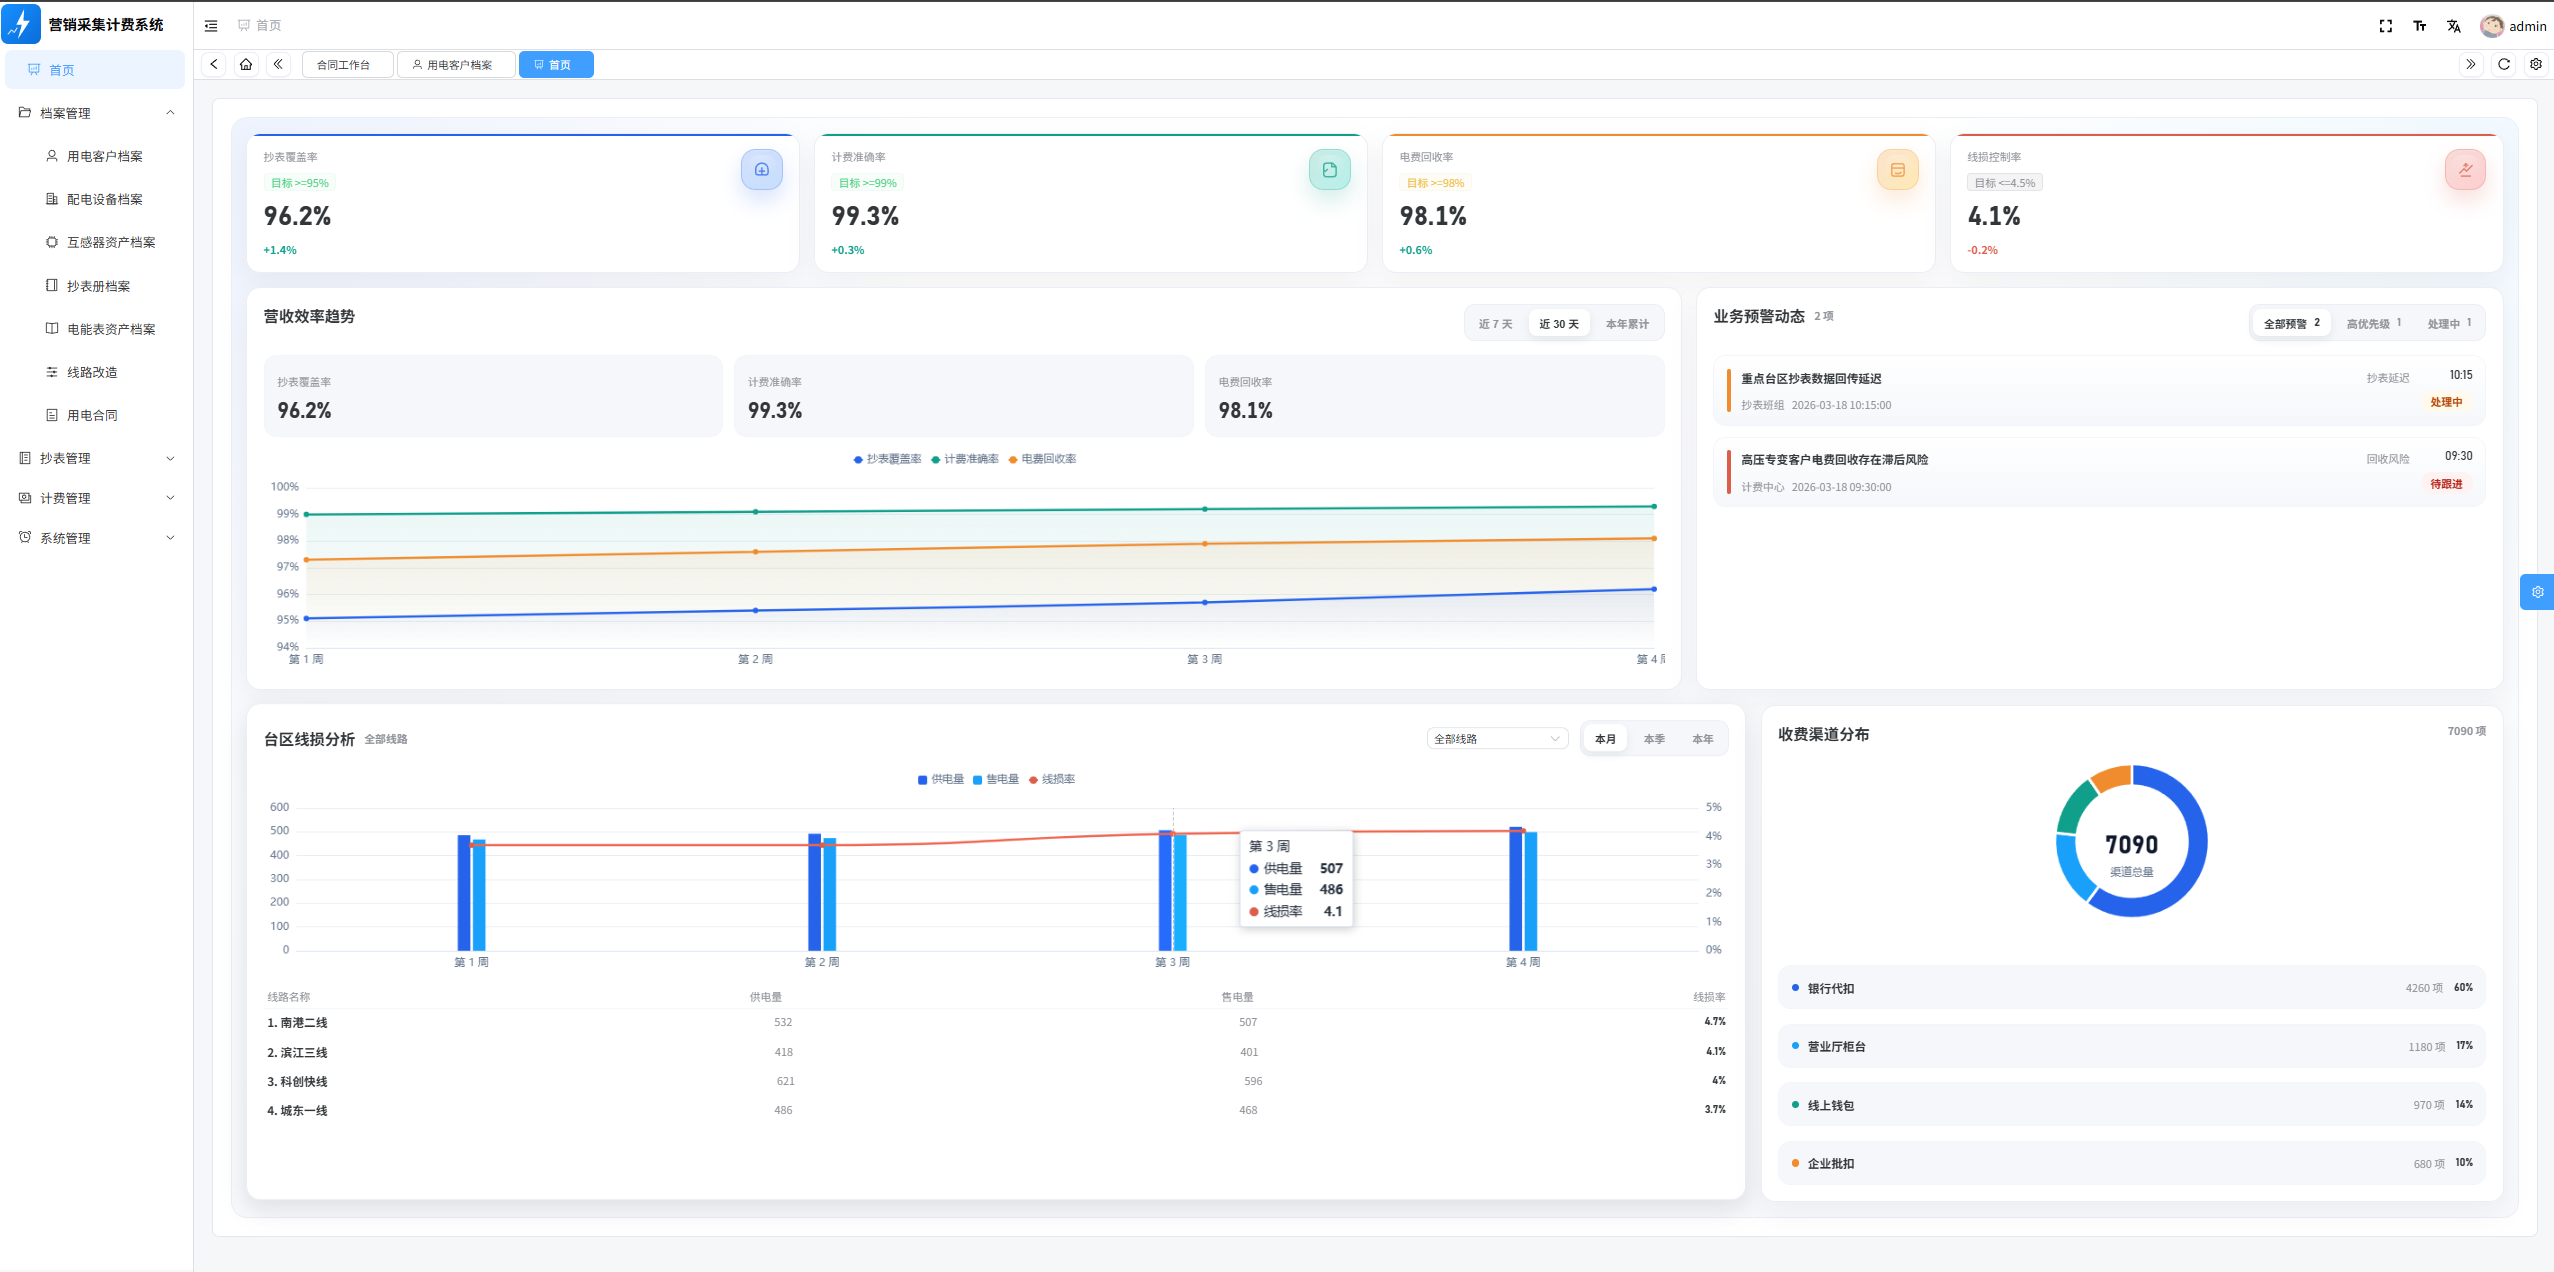Open the floating blue settings button
Screen dimensions: 2554x1272
click(x=2537, y=592)
